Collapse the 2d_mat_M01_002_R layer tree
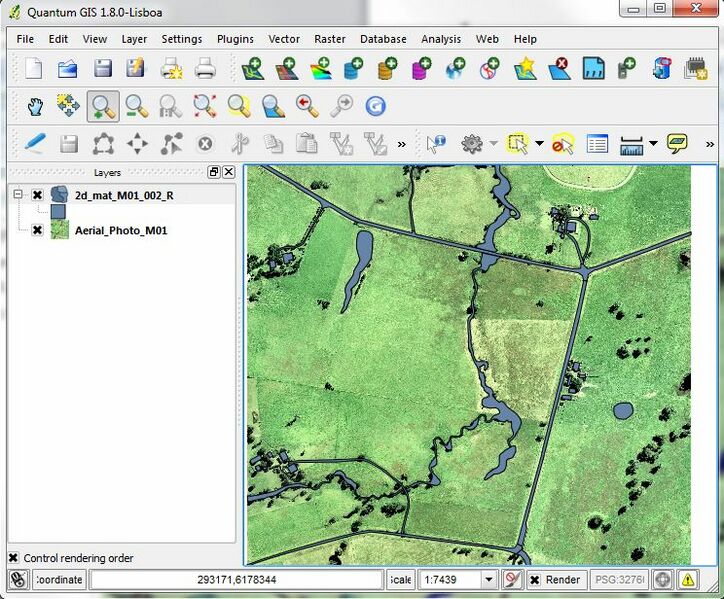This screenshot has width=724, height=599. (x=18, y=195)
